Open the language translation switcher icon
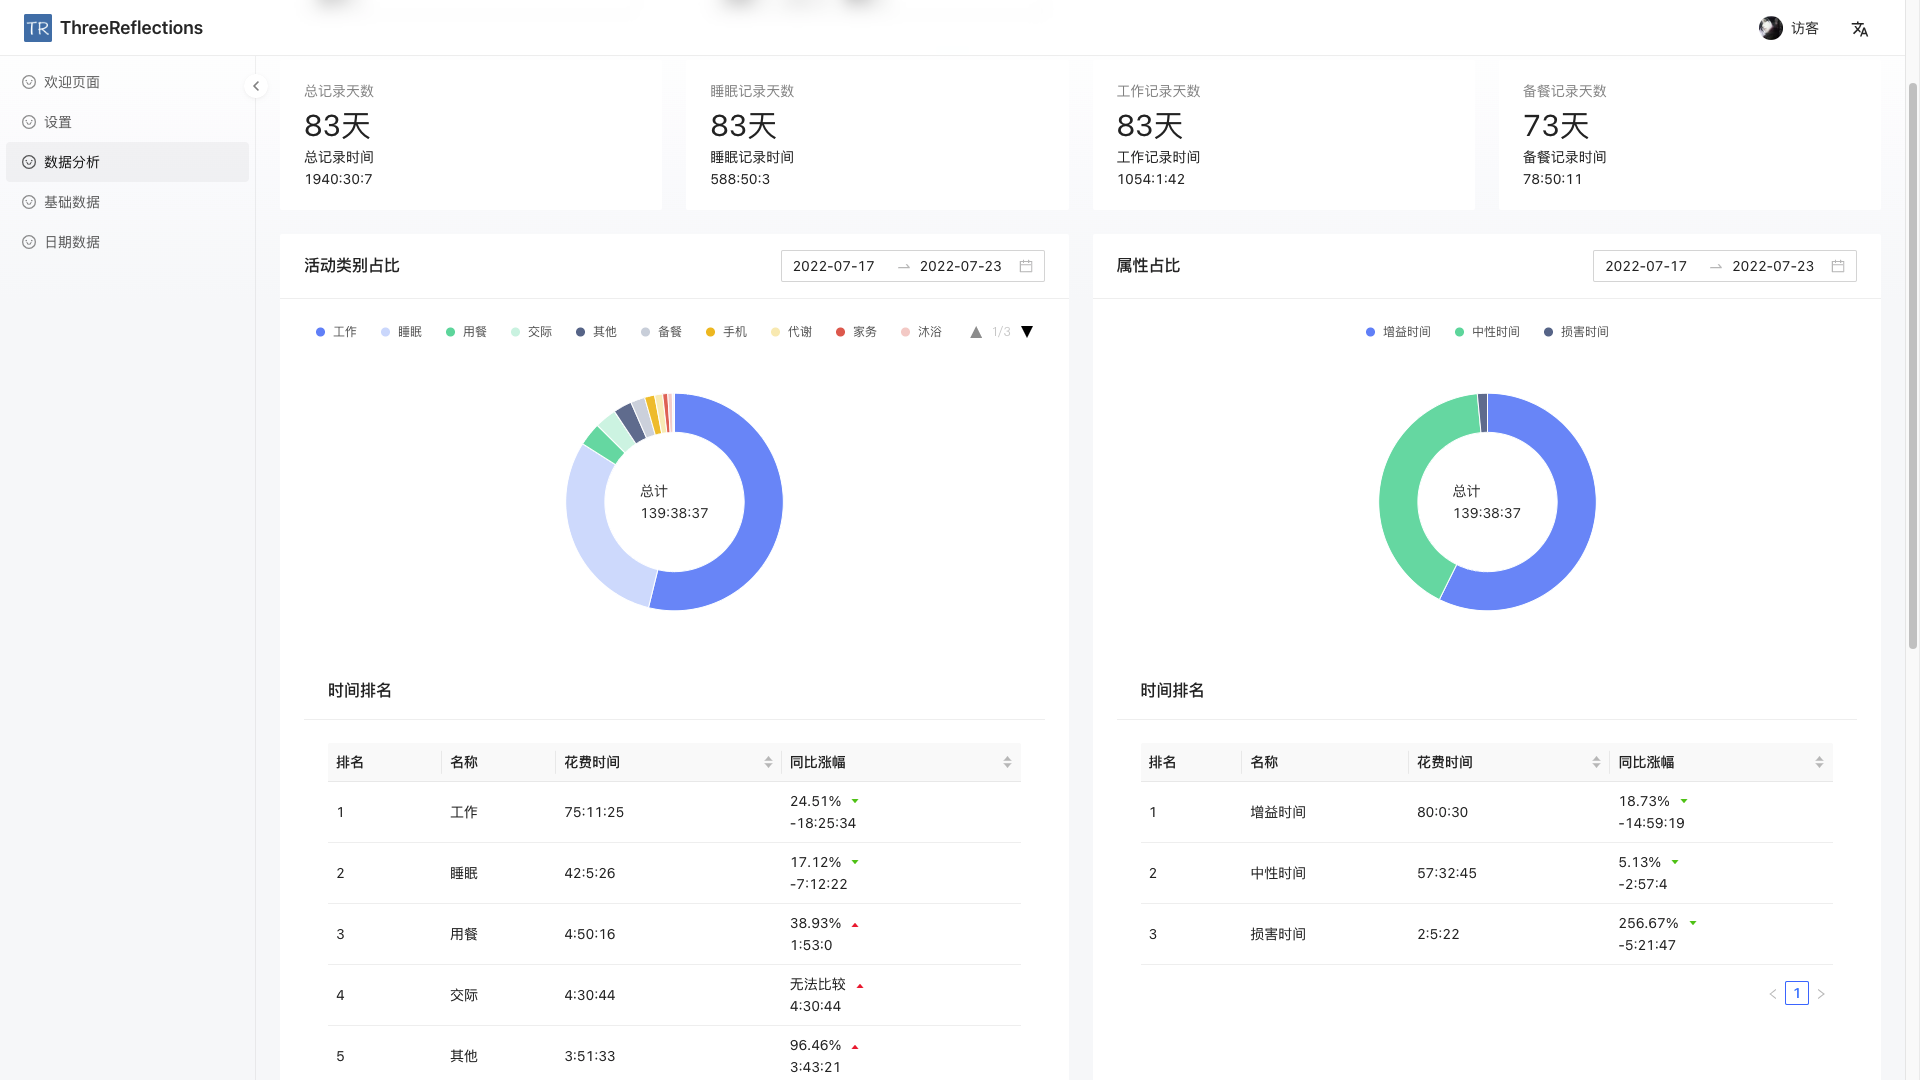This screenshot has height=1080, width=1920. tap(1859, 29)
